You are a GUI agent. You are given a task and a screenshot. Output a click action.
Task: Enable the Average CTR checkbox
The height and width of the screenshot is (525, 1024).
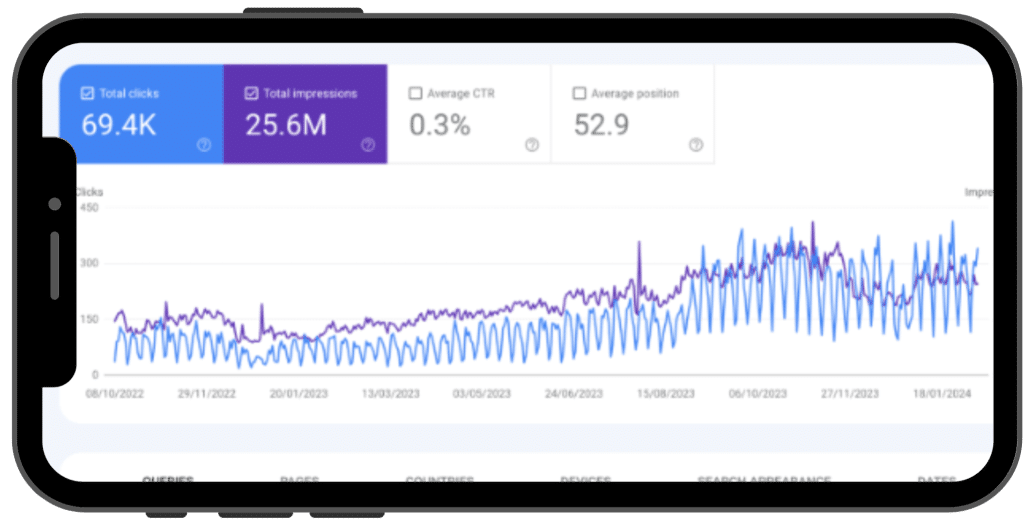point(415,94)
